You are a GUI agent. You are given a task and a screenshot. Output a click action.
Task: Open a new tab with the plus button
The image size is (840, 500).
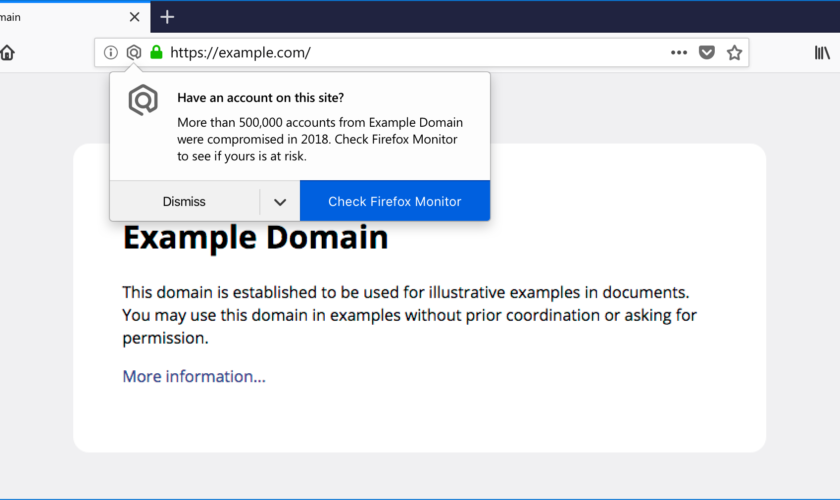point(167,17)
